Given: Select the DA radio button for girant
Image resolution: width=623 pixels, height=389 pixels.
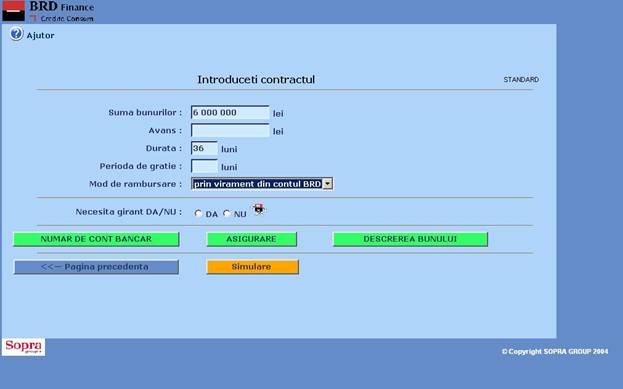Looking at the screenshot, I should (x=198, y=213).
